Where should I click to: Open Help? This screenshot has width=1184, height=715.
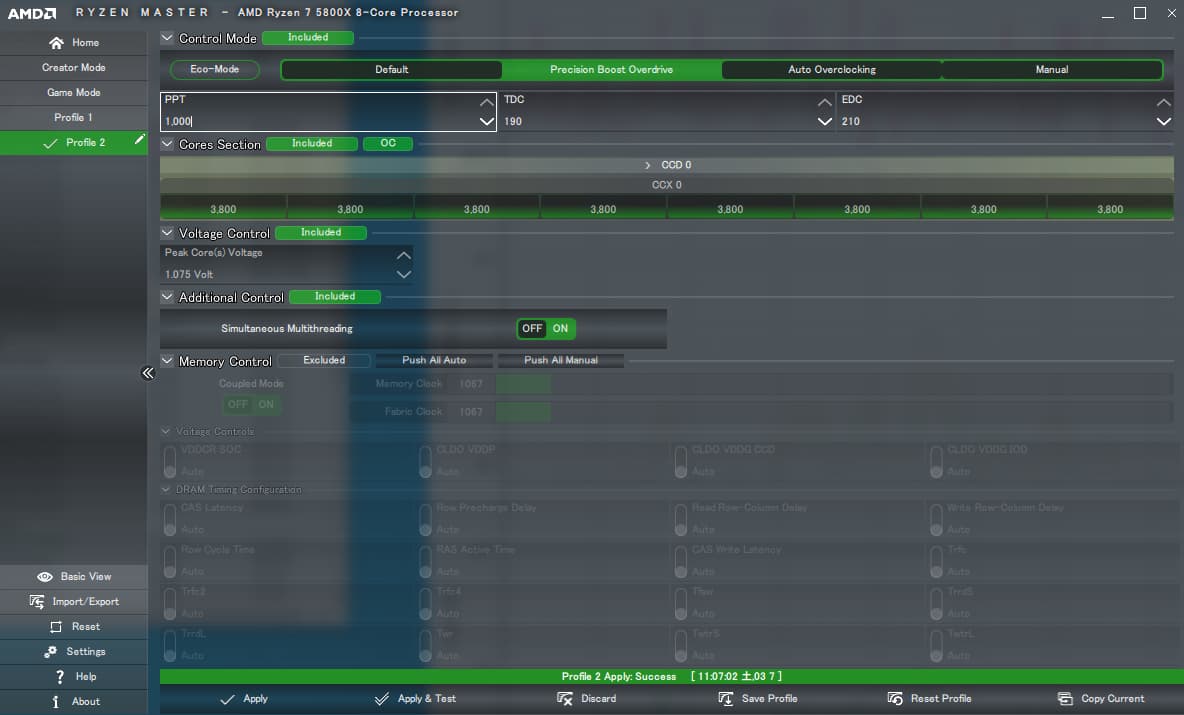pos(73,676)
